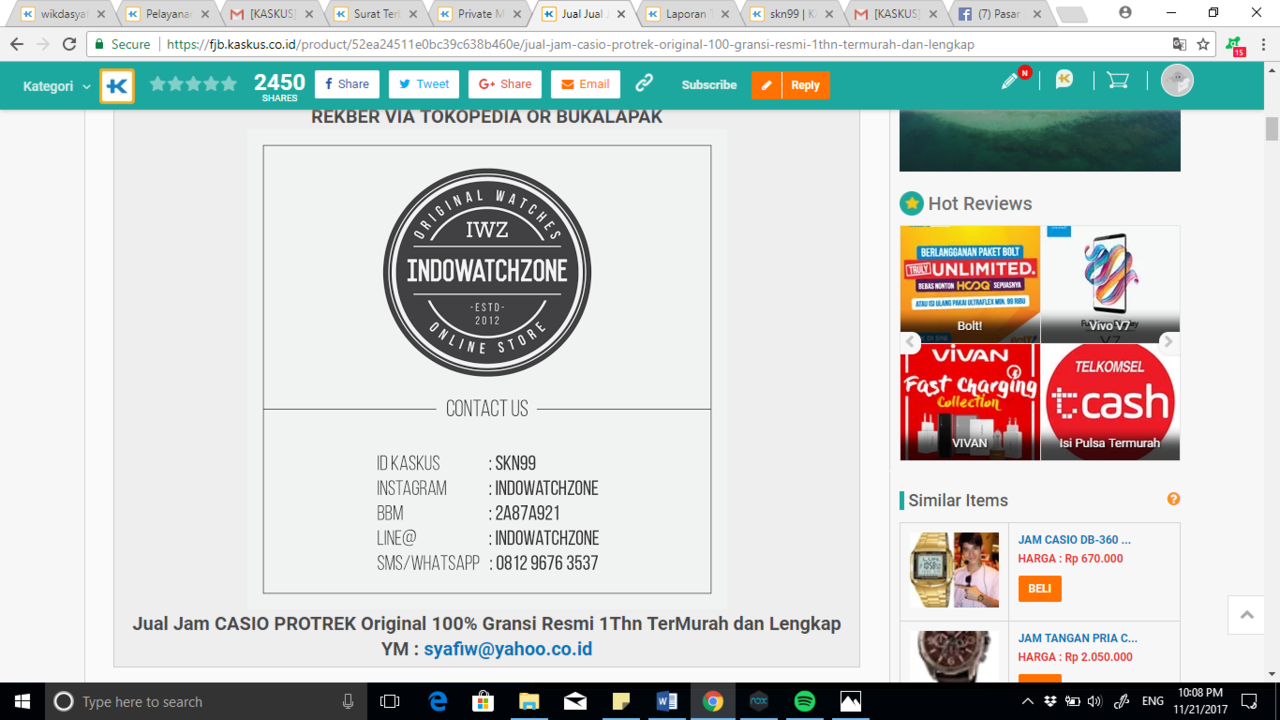Click the Similar Items help question icon
This screenshot has width=1280, height=720.
click(x=1173, y=499)
